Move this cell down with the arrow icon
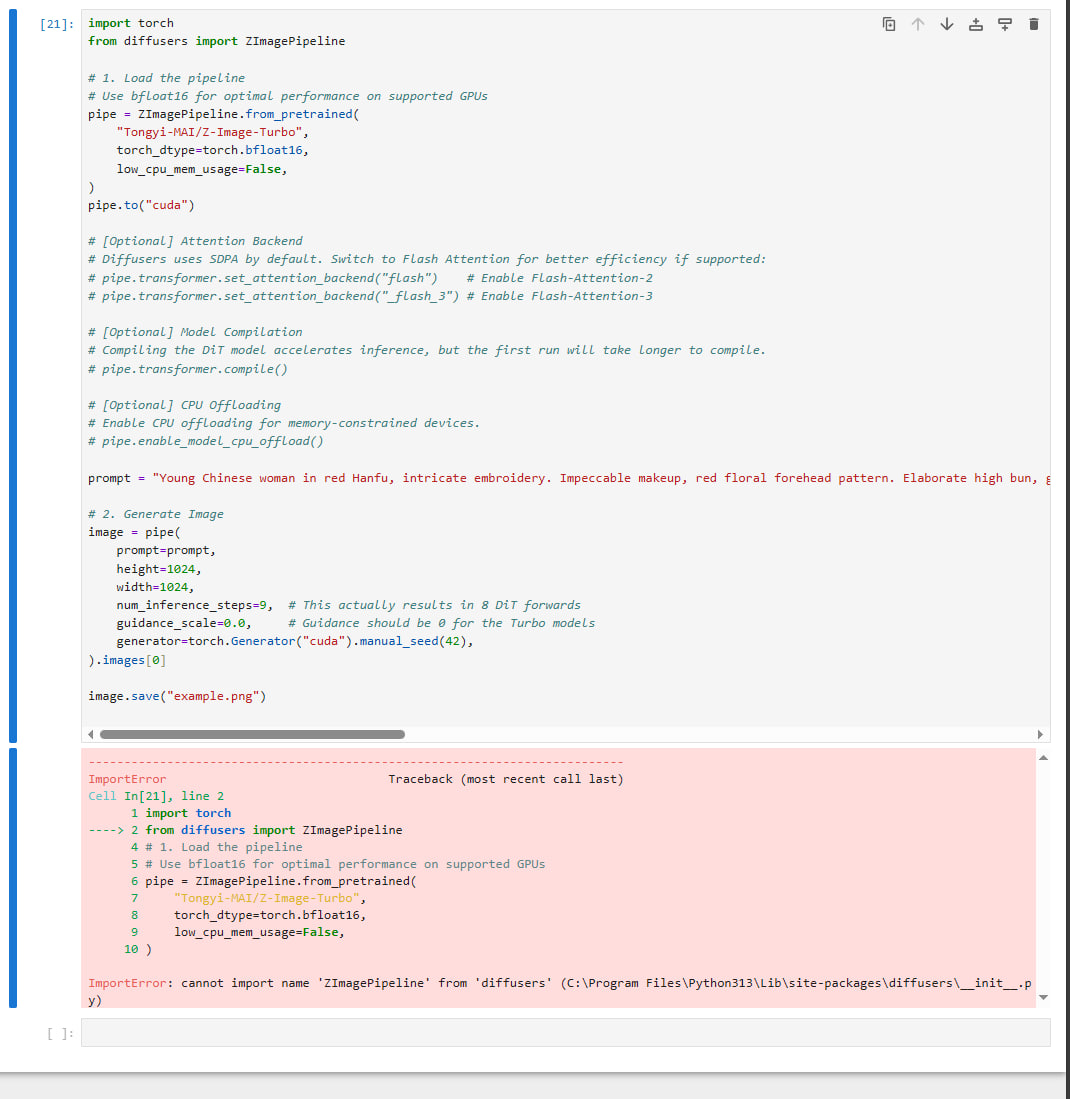This screenshot has width=1070, height=1099. 947,24
